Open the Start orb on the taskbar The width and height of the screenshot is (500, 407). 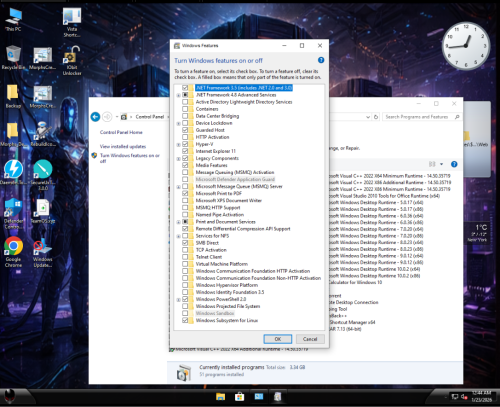tap(10, 397)
